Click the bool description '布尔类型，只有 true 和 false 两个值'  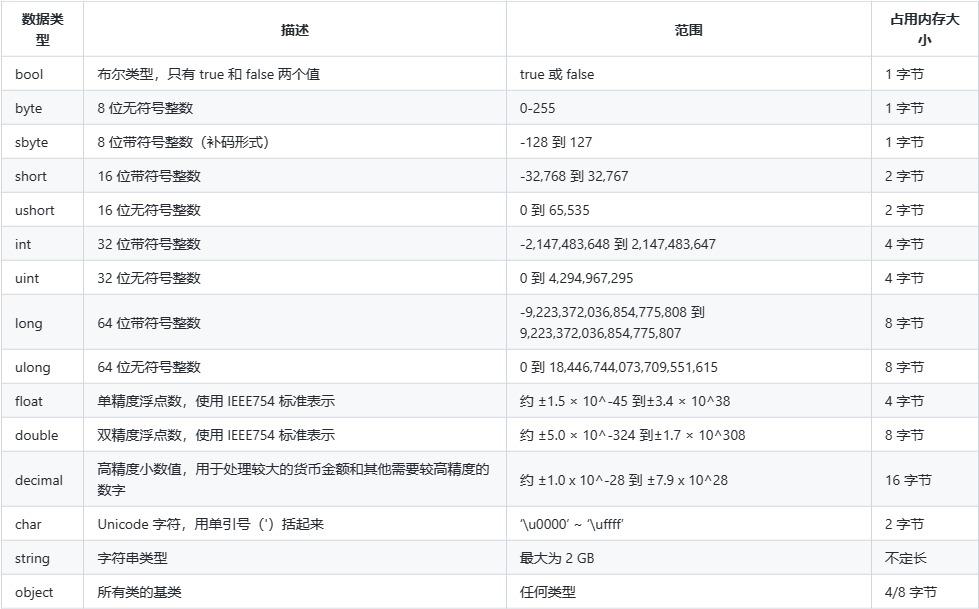pos(209,74)
